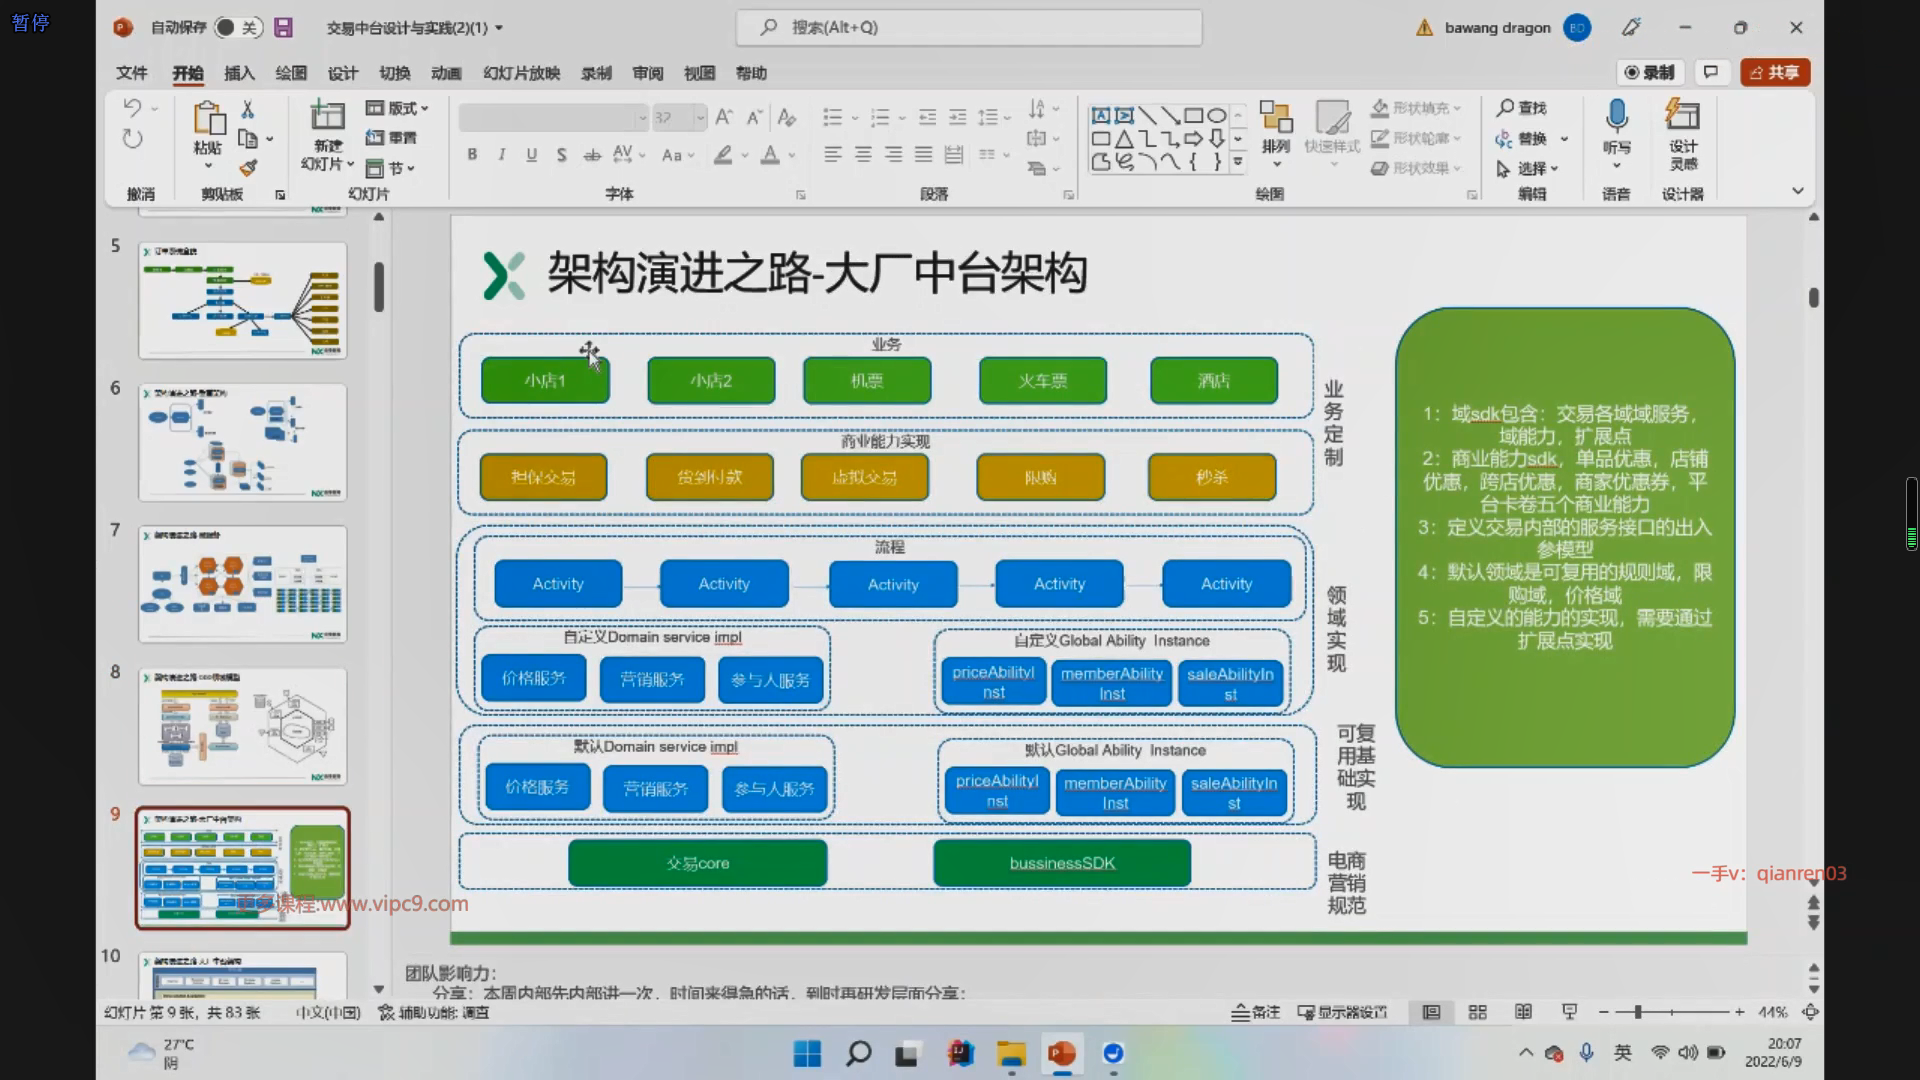Toggle the Notes pane in status bar
This screenshot has height=1080, width=1920.
pyautogui.click(x=1255, y=1012)
